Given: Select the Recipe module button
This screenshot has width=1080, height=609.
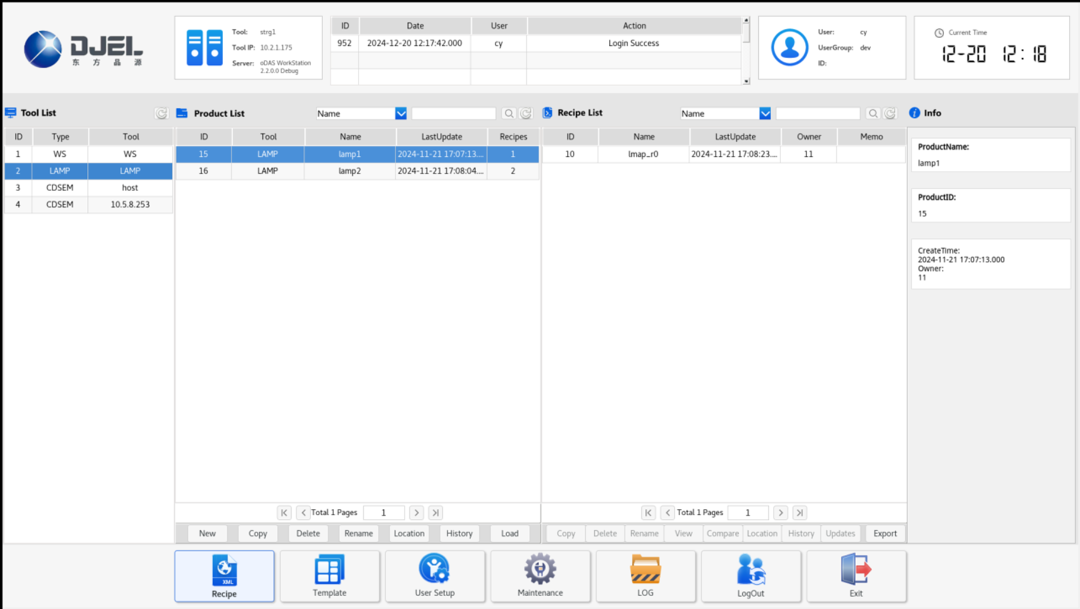Looking at the screenshot, I should (224, 576).
